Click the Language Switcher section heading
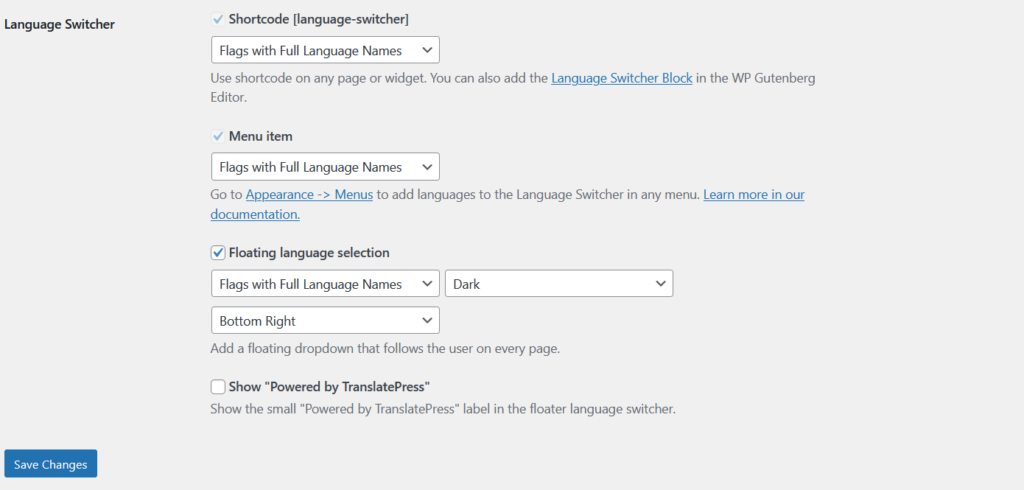The image size is (1024, 490). [x=59, y=25]
